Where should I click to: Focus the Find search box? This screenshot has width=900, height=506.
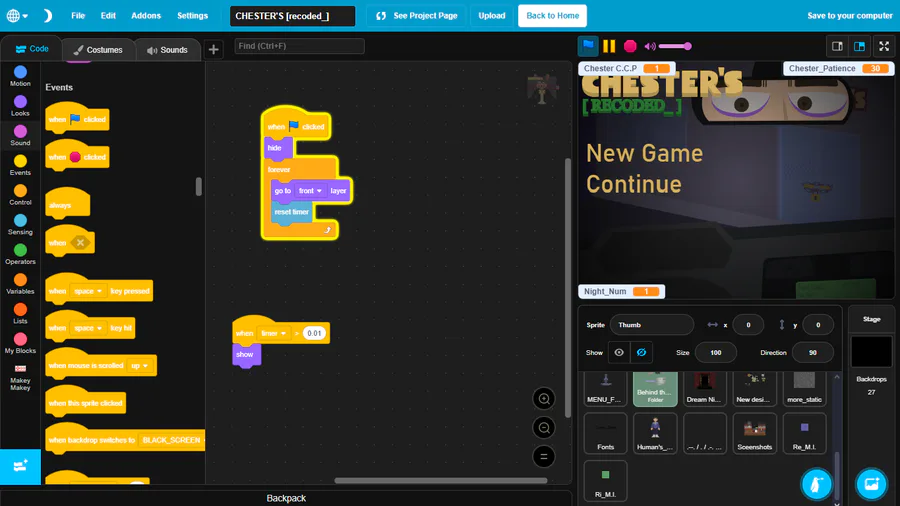(x=299, y=46)
